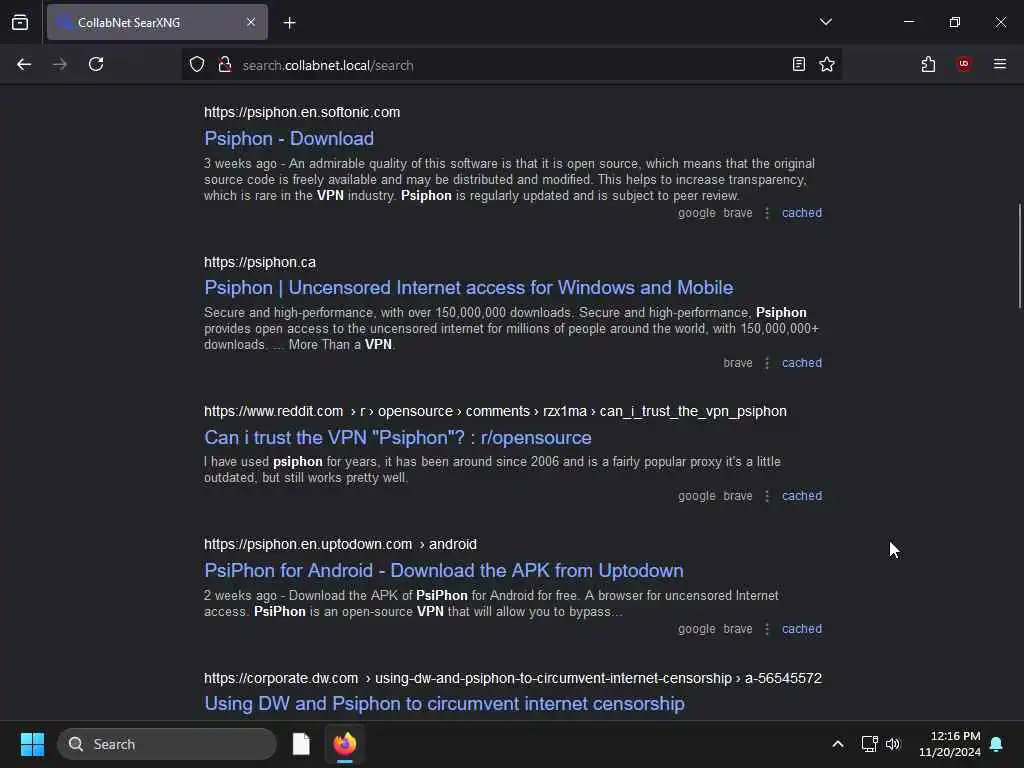Close the CollabNet SearXNG tab
1024x768 pixels.
pos(251,22)
